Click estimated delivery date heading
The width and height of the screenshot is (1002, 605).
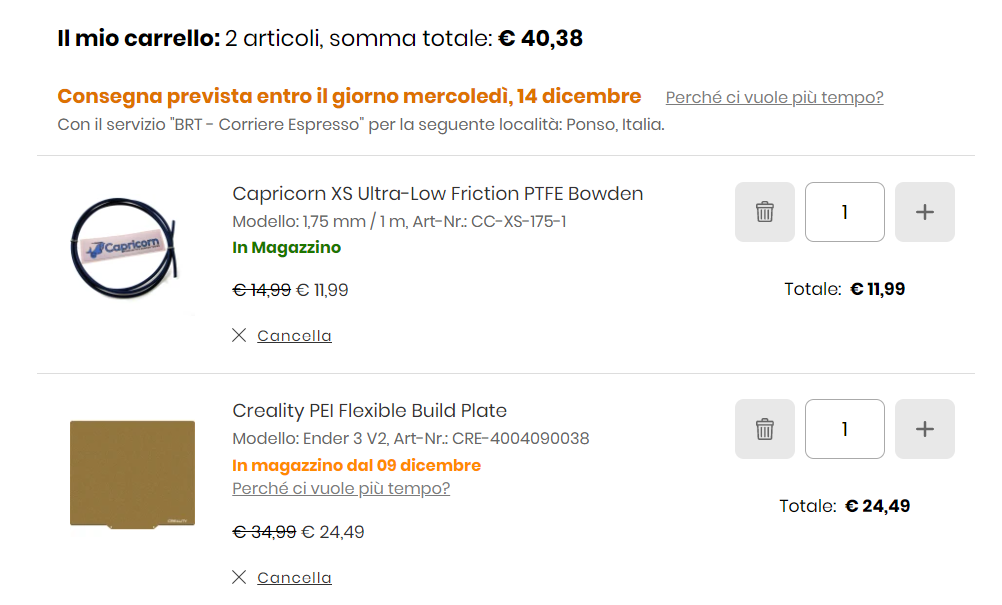(349, 96)
